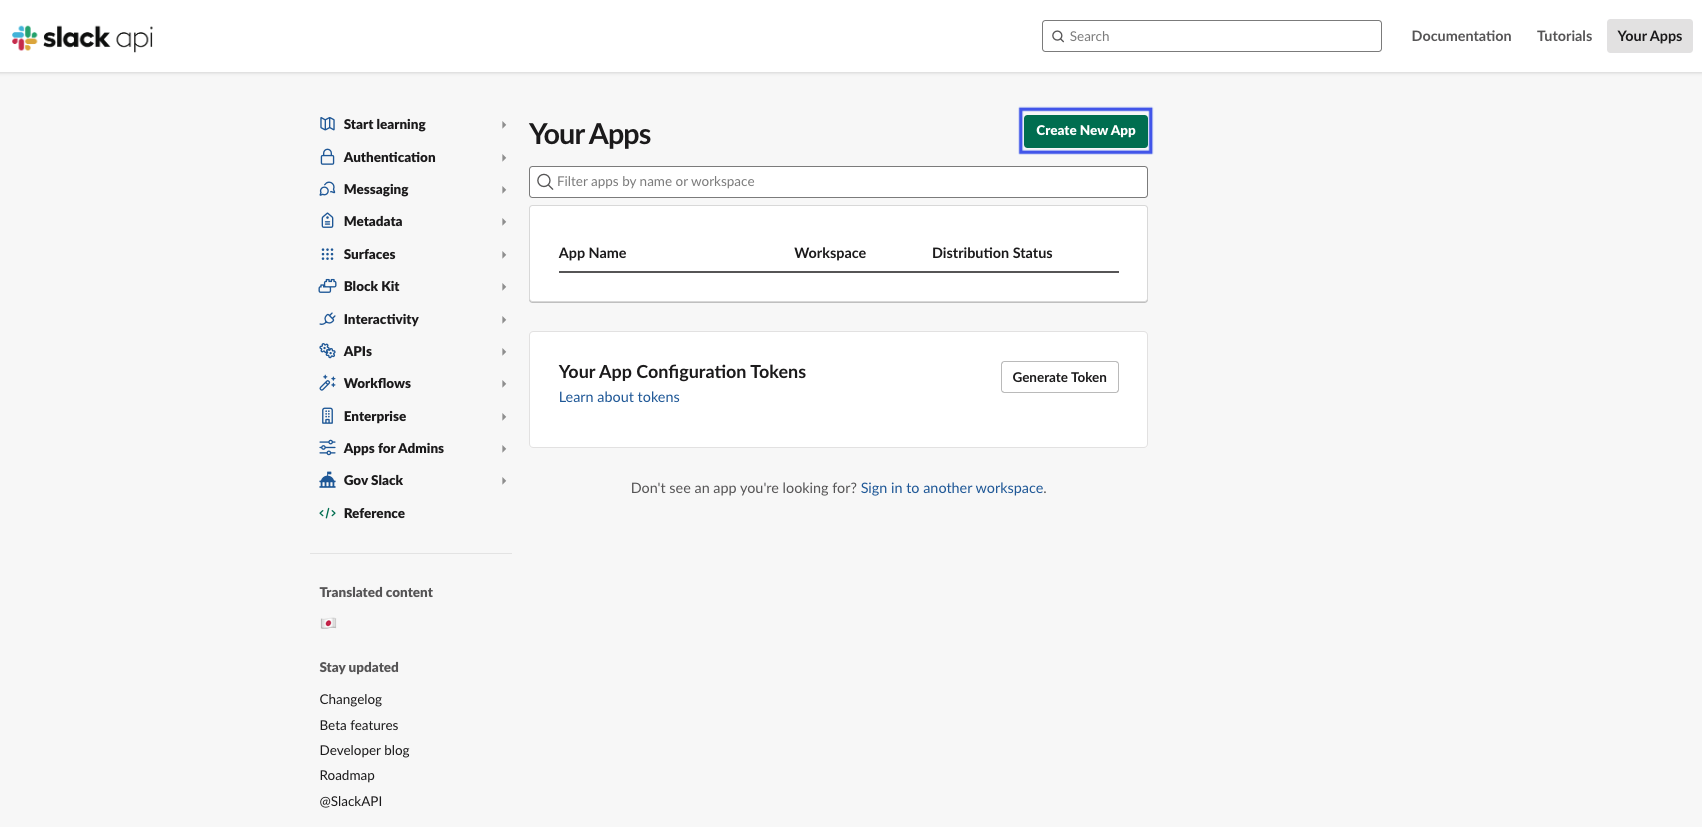Click the Reference code brackets icon
1702x827 pixels.
click(x=327, y=513)
